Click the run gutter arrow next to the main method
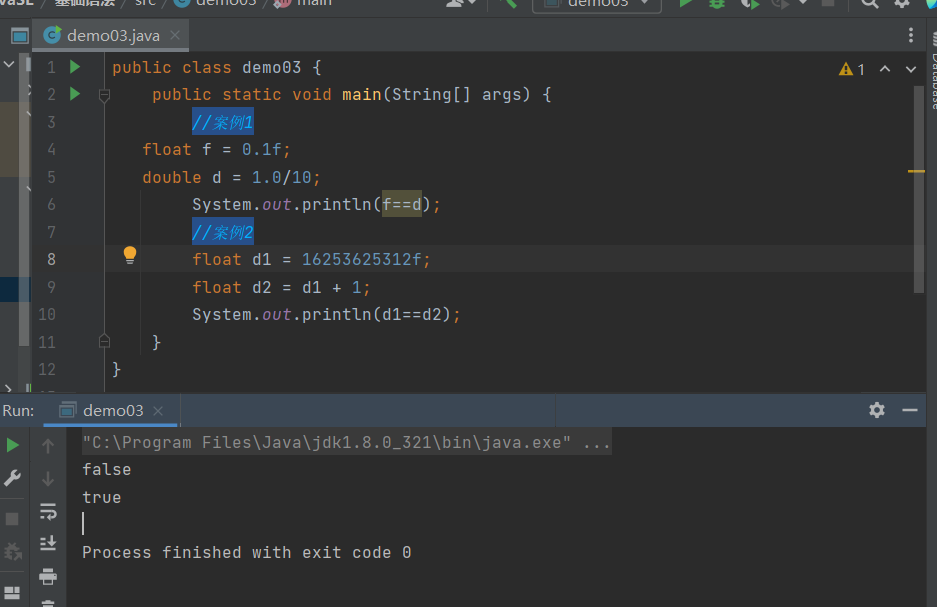The height and width of the screenshot is (607, 937). coord(75,94)
